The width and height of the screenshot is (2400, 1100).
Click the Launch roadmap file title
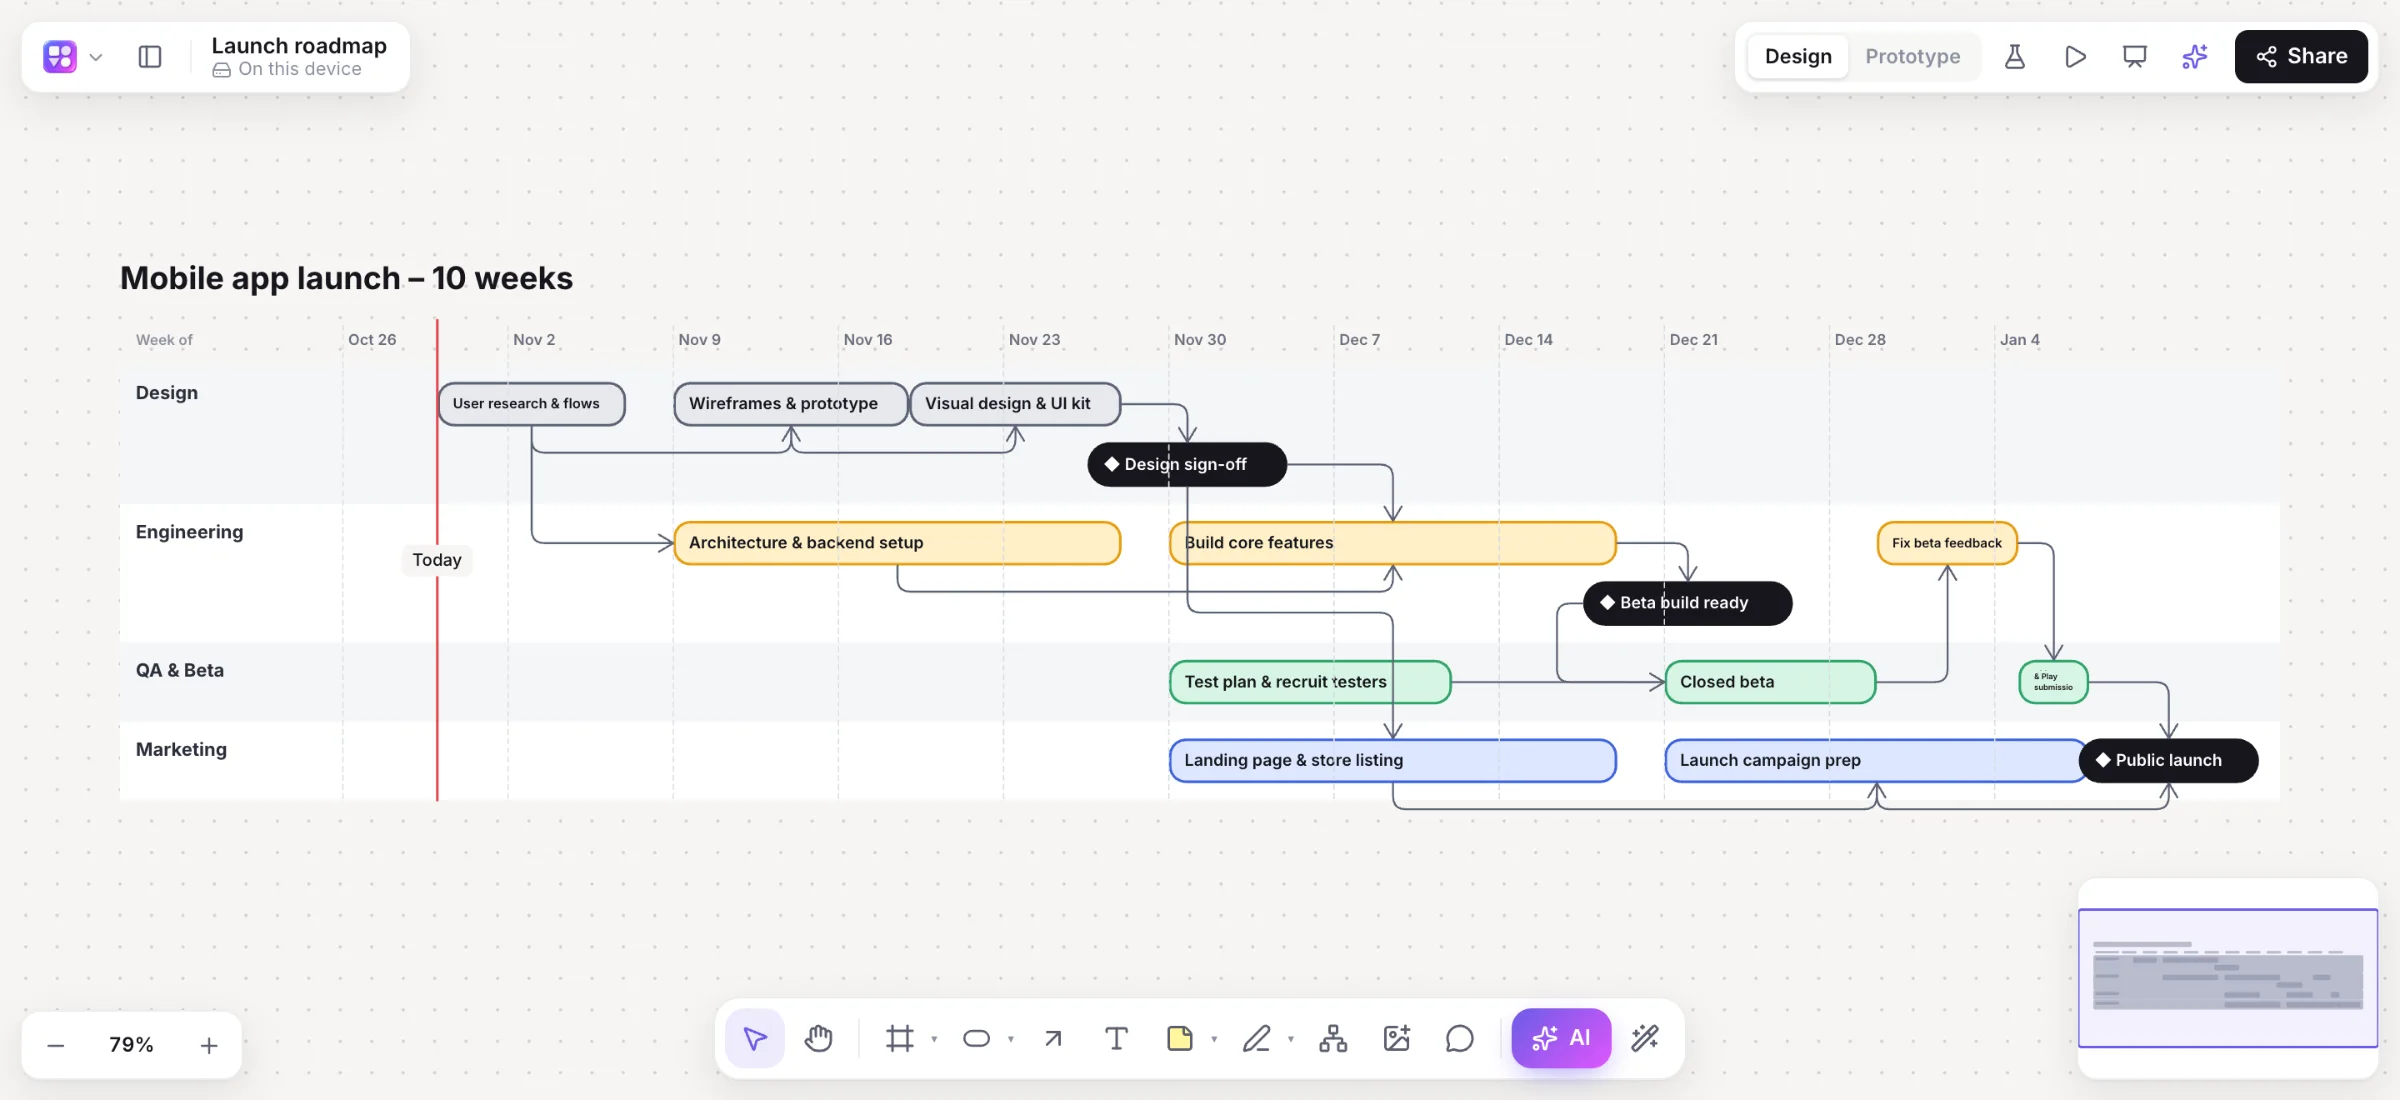[299, 46]
